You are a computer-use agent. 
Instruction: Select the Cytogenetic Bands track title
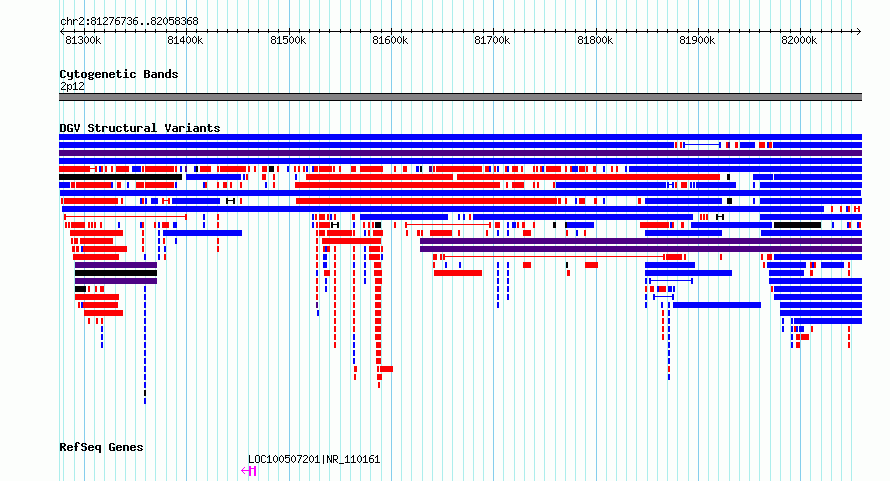[119, 74]
